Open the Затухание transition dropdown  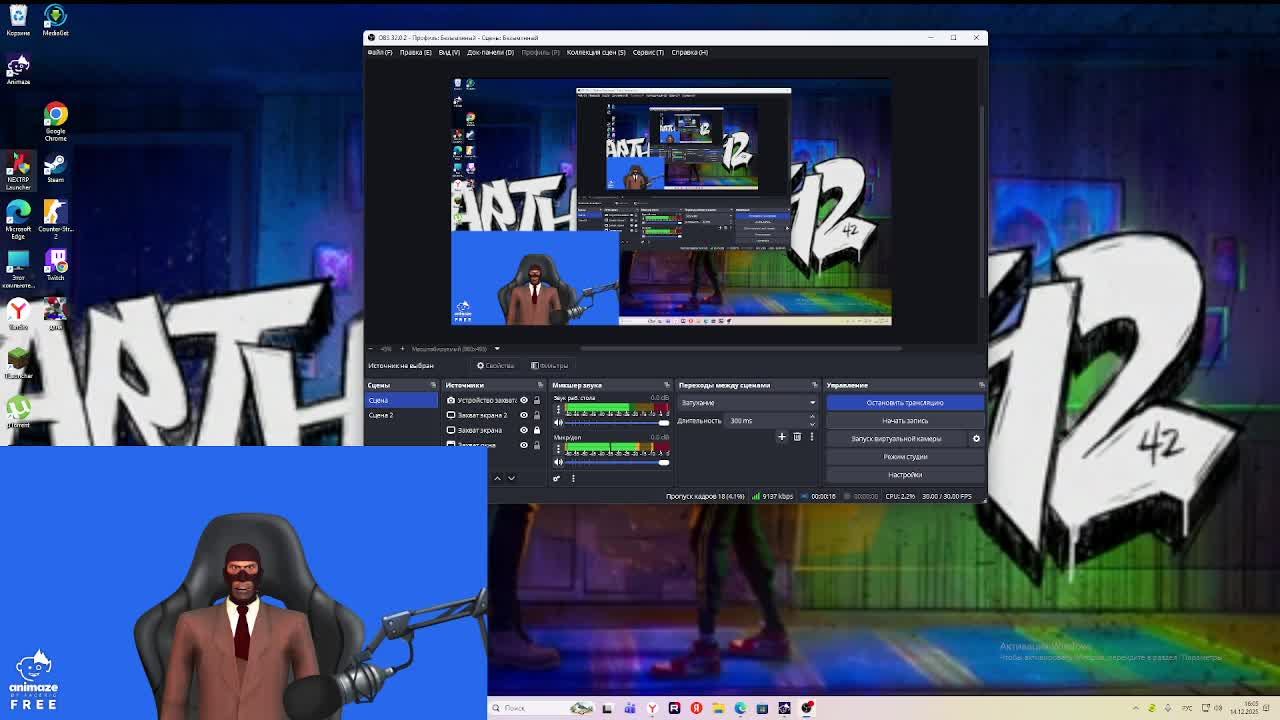tap(747, 403)
